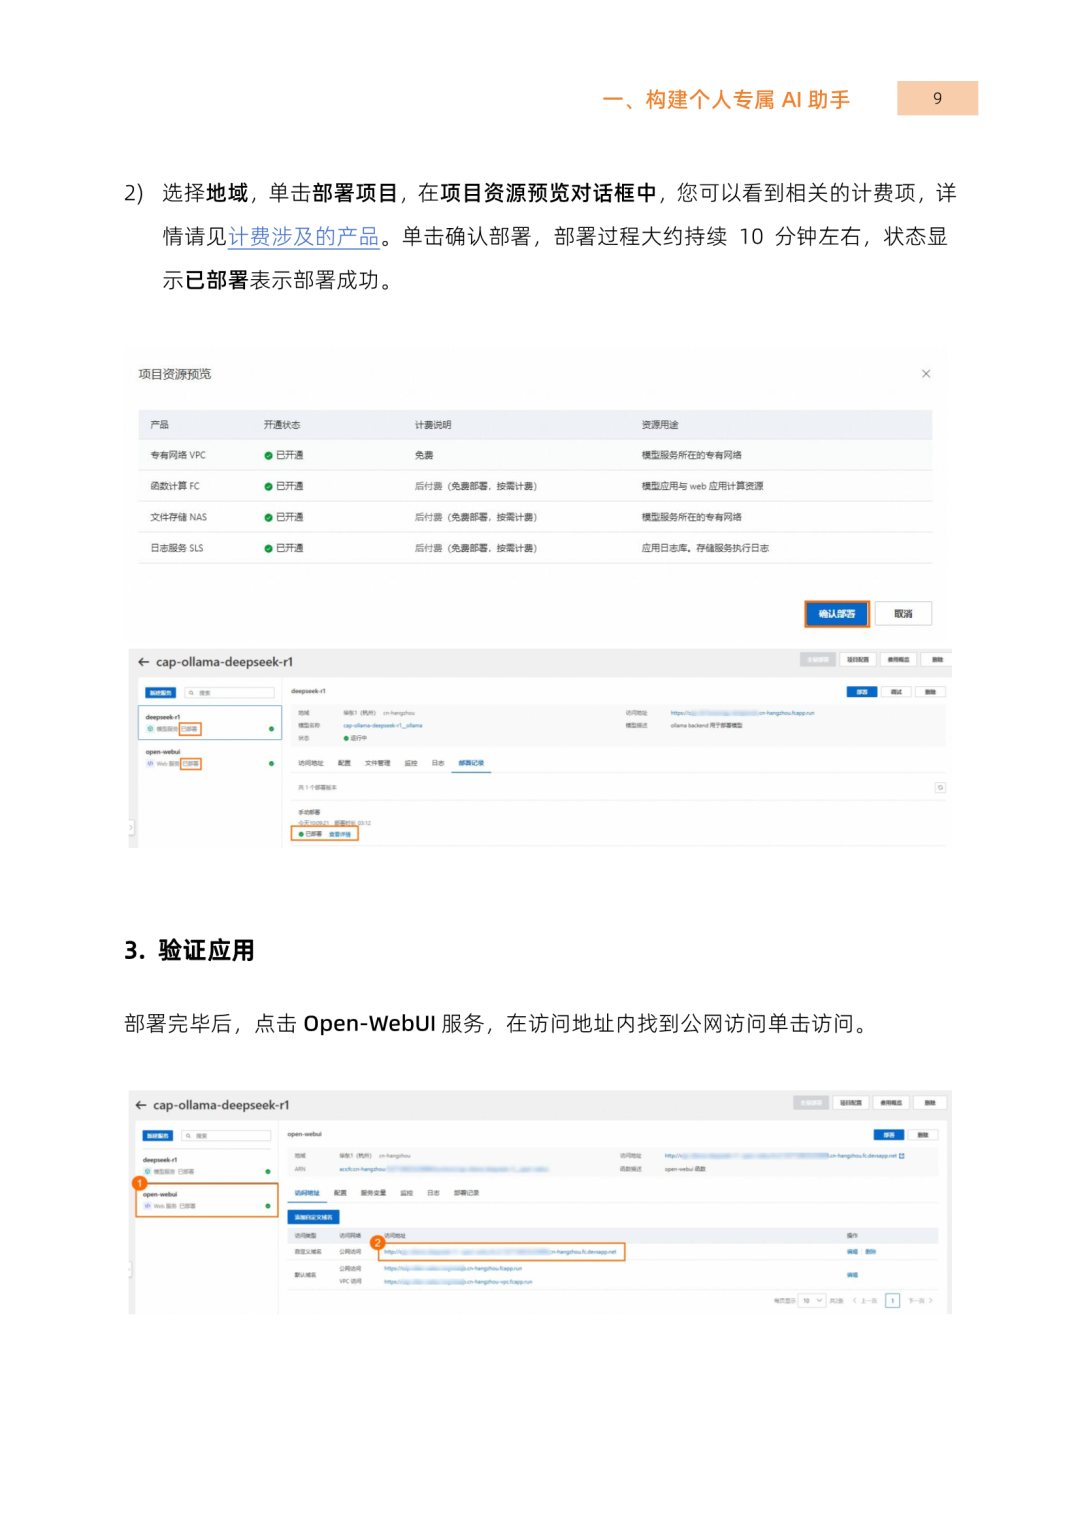Click the refresh icon in 部署记录 list
The height and width of the screenshot is (1528, 1080).
coord(940,788)
